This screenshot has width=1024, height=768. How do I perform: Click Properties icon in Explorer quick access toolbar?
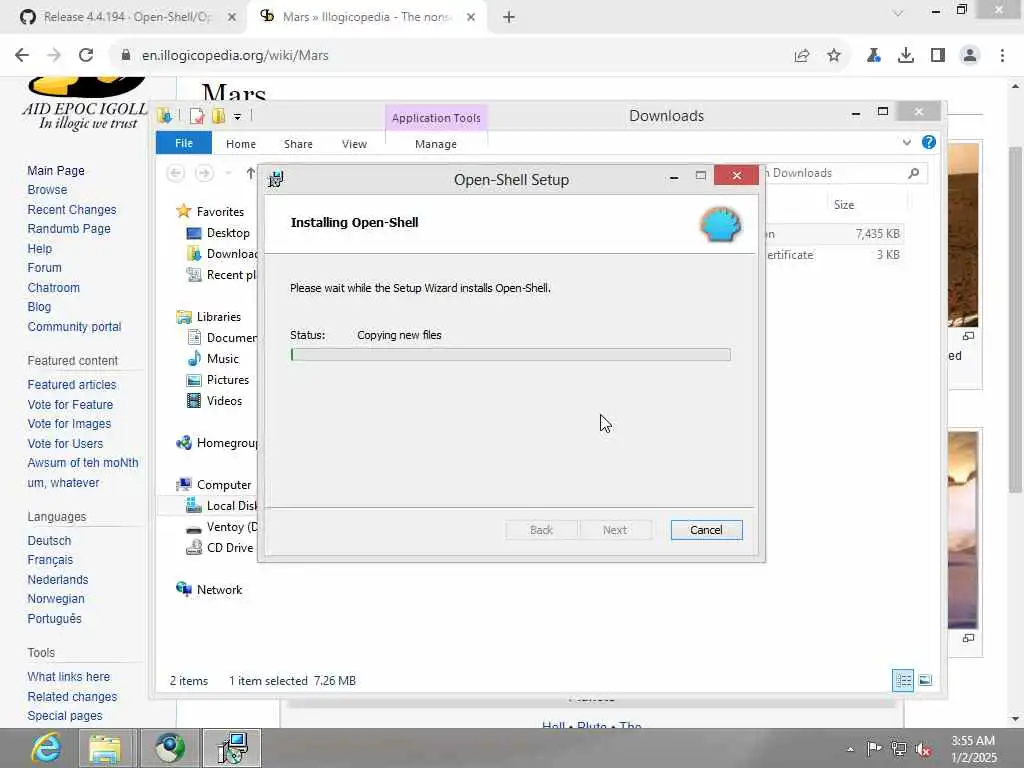(x=197, y=116)
